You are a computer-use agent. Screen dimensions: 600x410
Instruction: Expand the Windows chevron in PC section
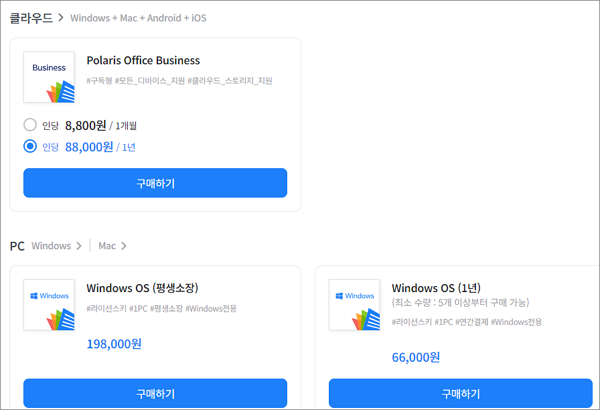coord(79,246)
